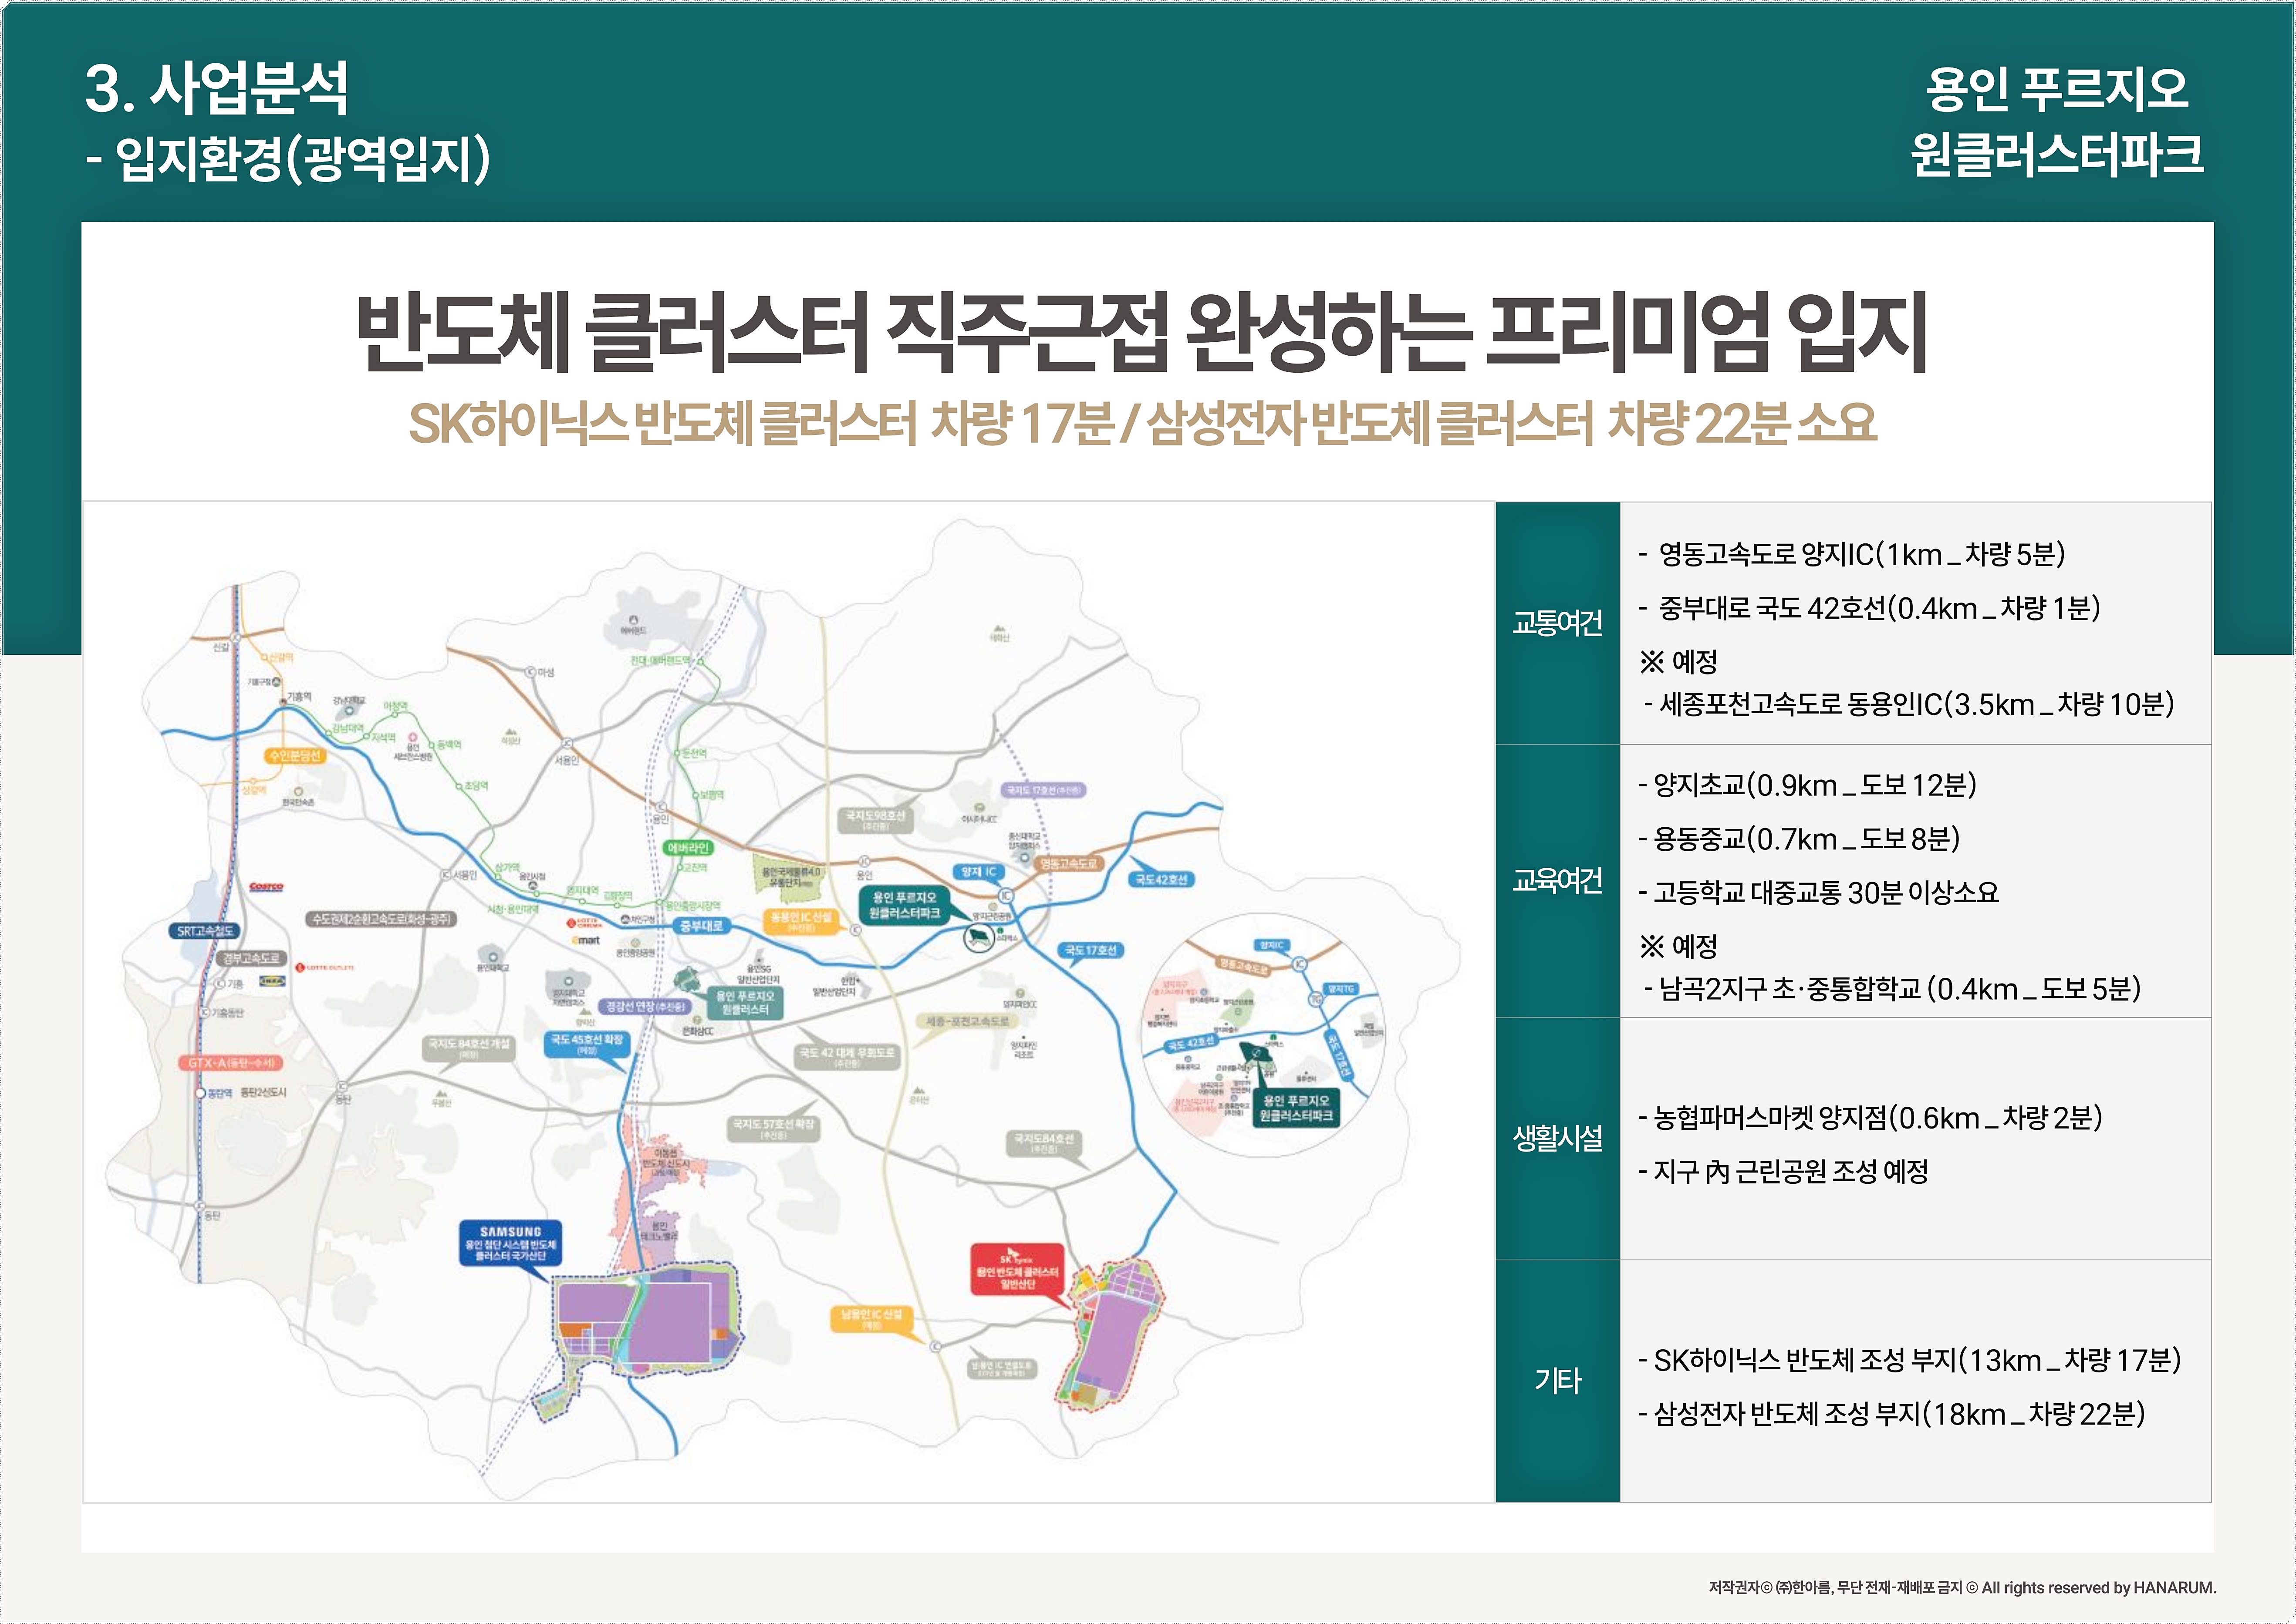2296x1624 pixels.
Task: Click the Lotte Outlets logo
Action: tap(324, 967)
